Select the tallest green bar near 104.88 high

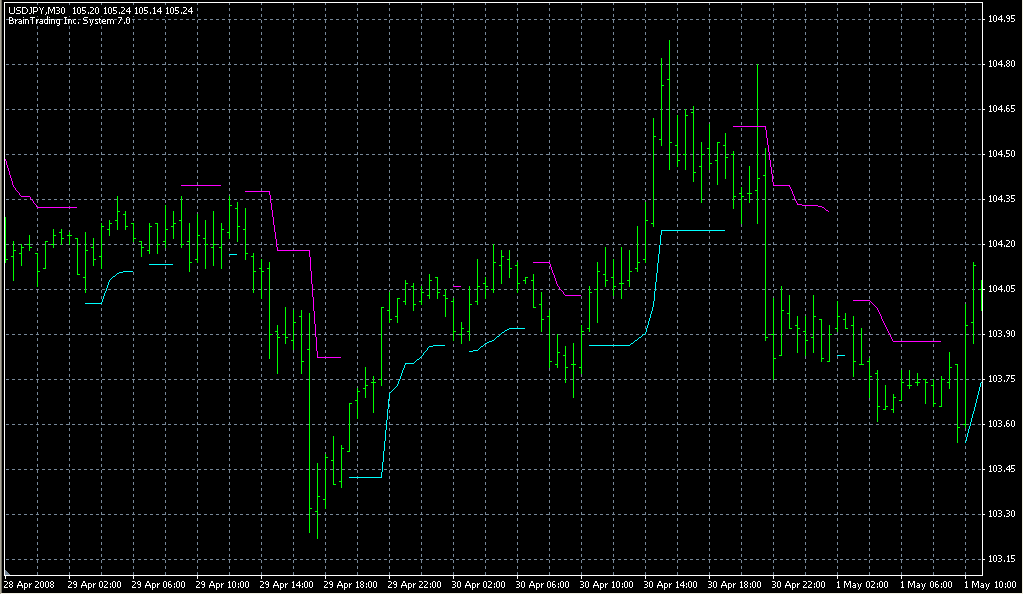coord(669,104)
